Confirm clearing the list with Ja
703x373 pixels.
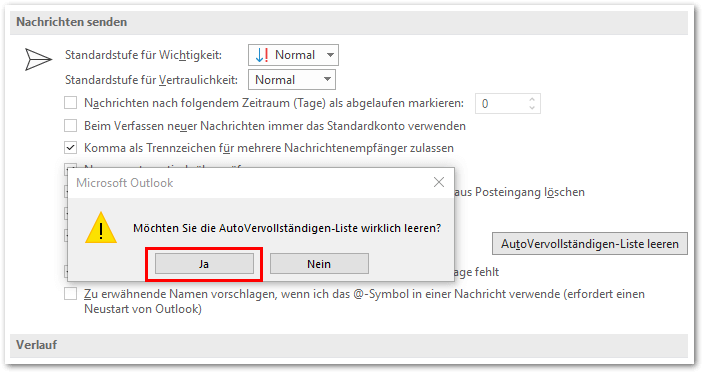pyautogui.click(x=204, y=264)
